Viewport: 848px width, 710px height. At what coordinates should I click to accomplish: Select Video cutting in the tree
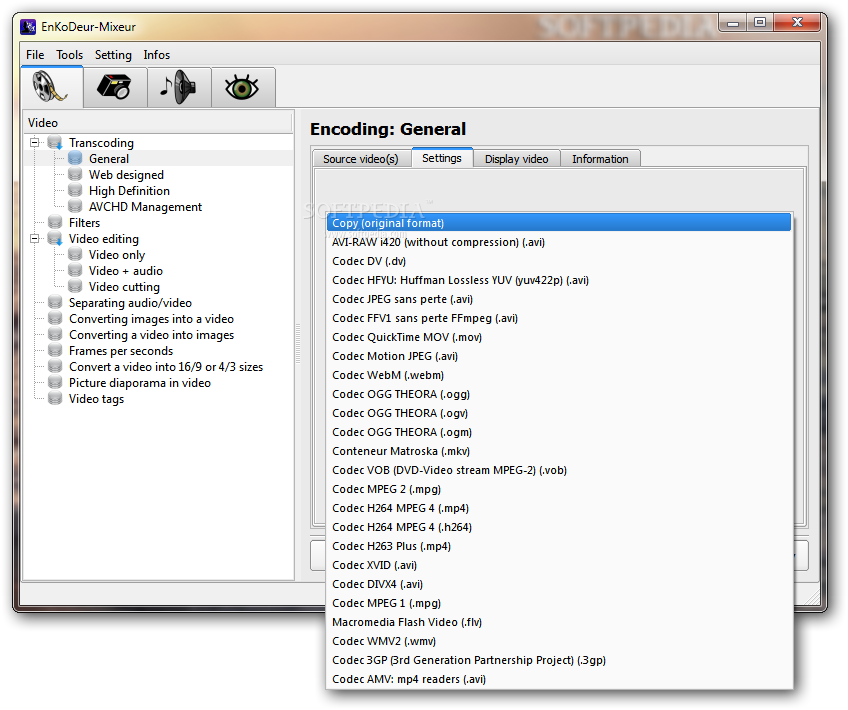[x=124, y=287]
